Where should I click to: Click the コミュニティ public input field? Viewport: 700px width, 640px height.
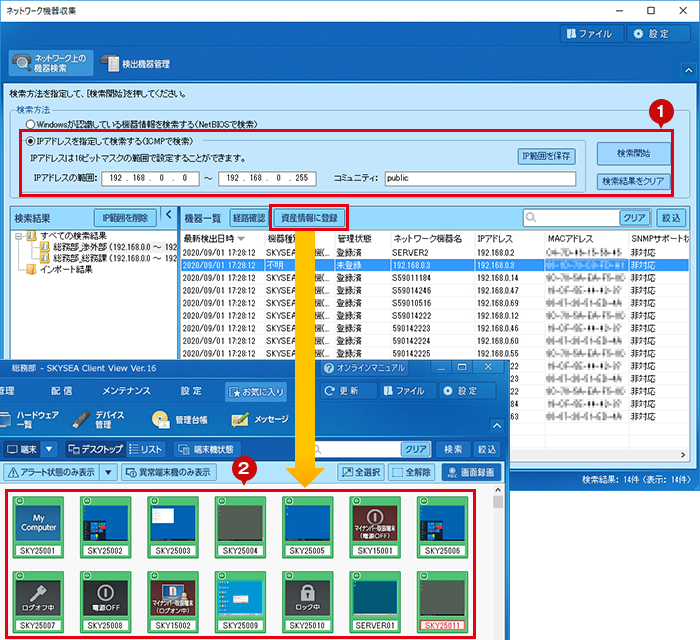click(480, 178)
